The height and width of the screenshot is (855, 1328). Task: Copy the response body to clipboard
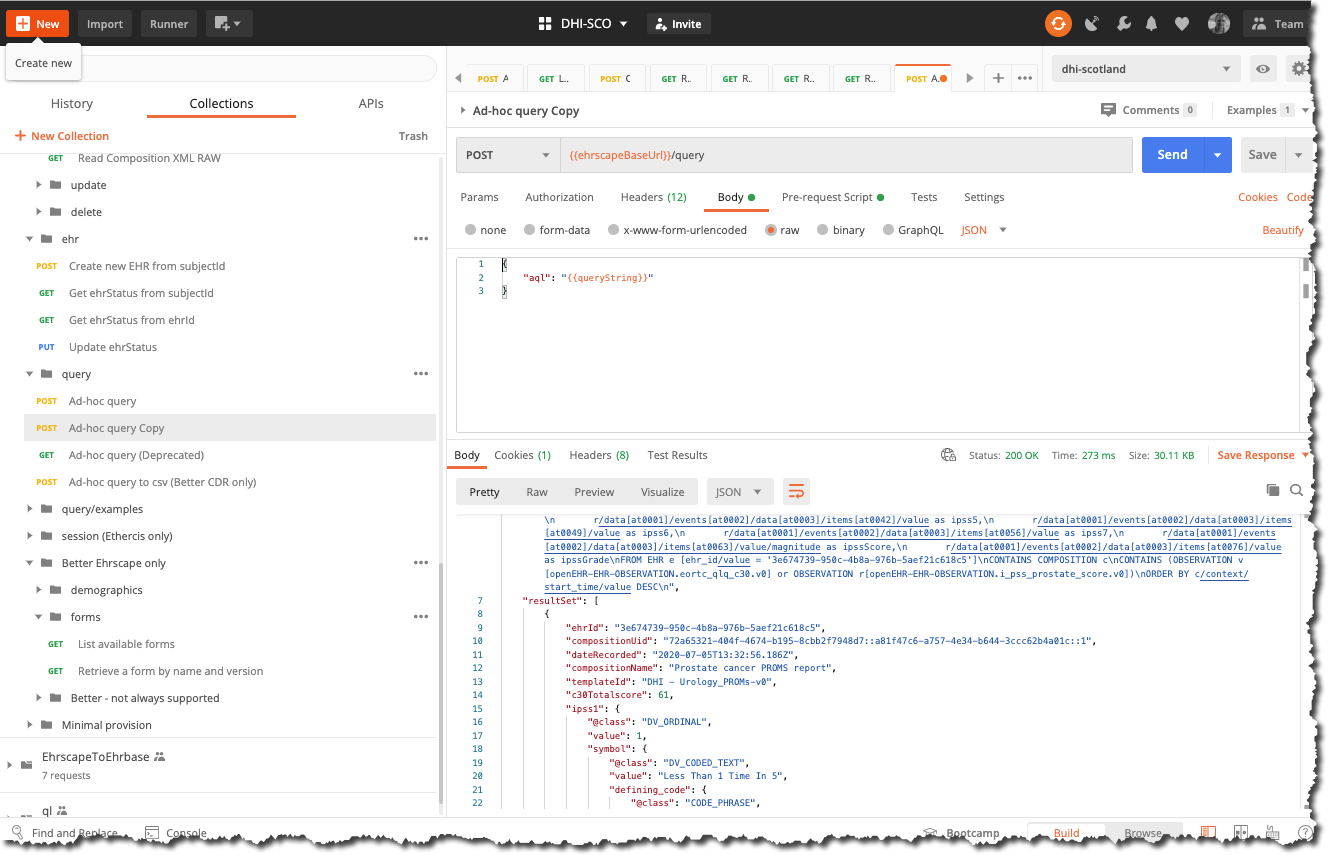(1272, 490)
